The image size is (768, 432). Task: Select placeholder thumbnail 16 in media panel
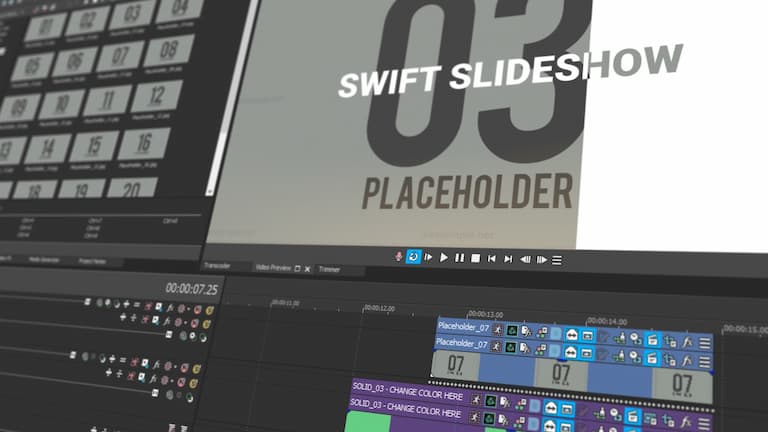144,144
